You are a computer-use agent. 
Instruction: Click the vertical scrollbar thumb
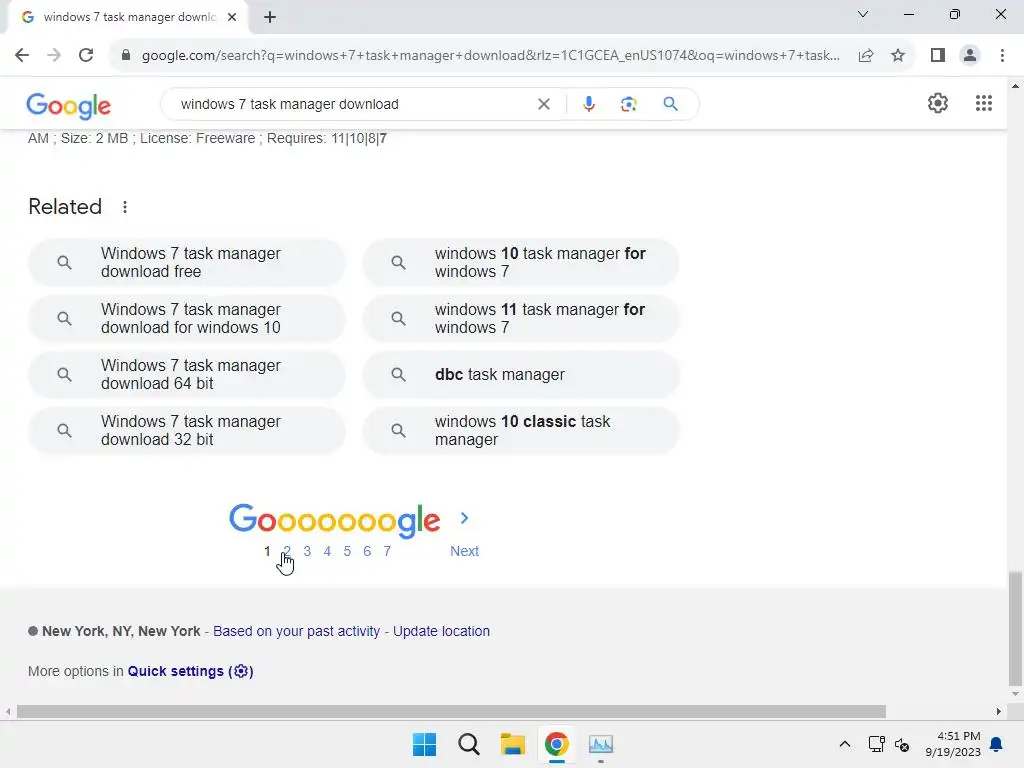[x=1016, y=628]
